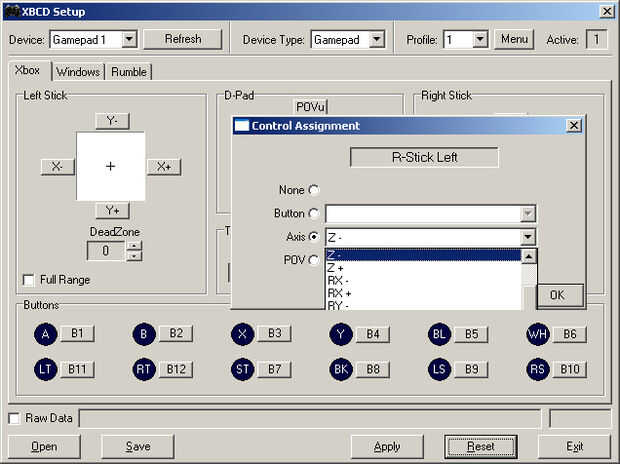Viewport: 620px width, 464px height.
Task: Expand the Button assignment combo box
Action: pos(527,214)
